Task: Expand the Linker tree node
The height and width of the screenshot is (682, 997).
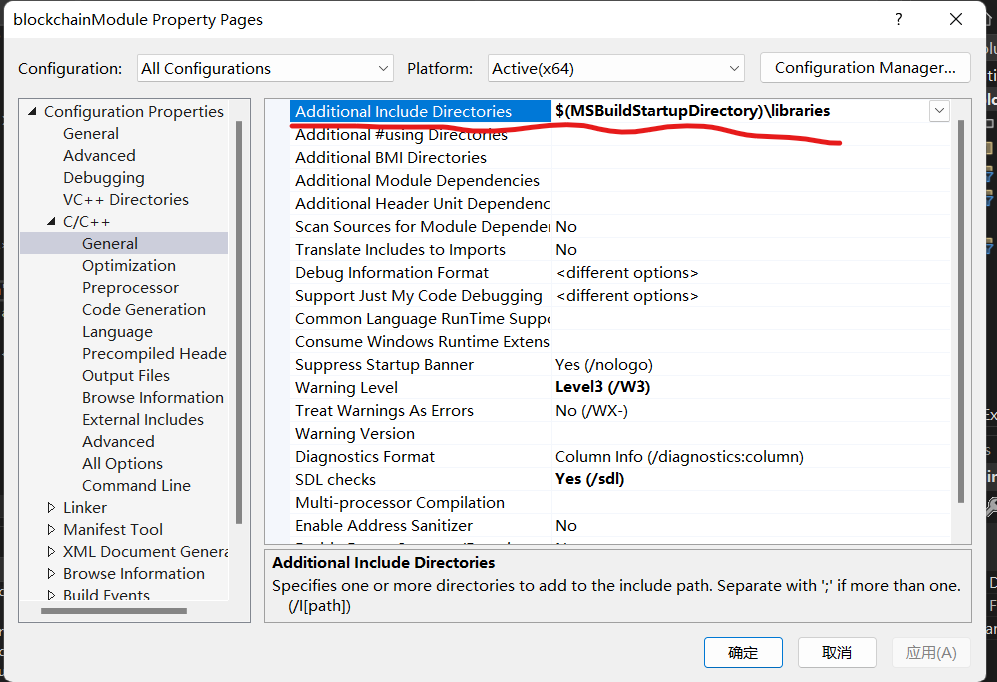Action: [x=52, y=507]
